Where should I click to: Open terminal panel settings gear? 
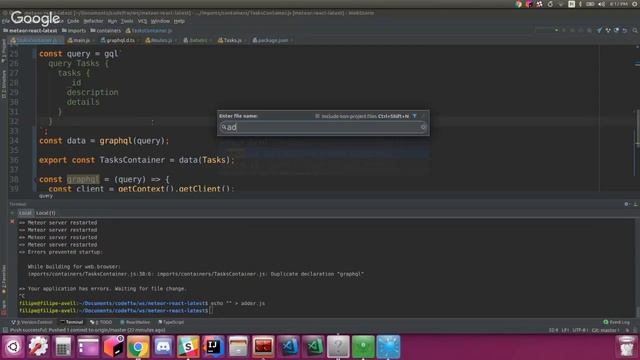pyautogui.click(x=627, y=204)
